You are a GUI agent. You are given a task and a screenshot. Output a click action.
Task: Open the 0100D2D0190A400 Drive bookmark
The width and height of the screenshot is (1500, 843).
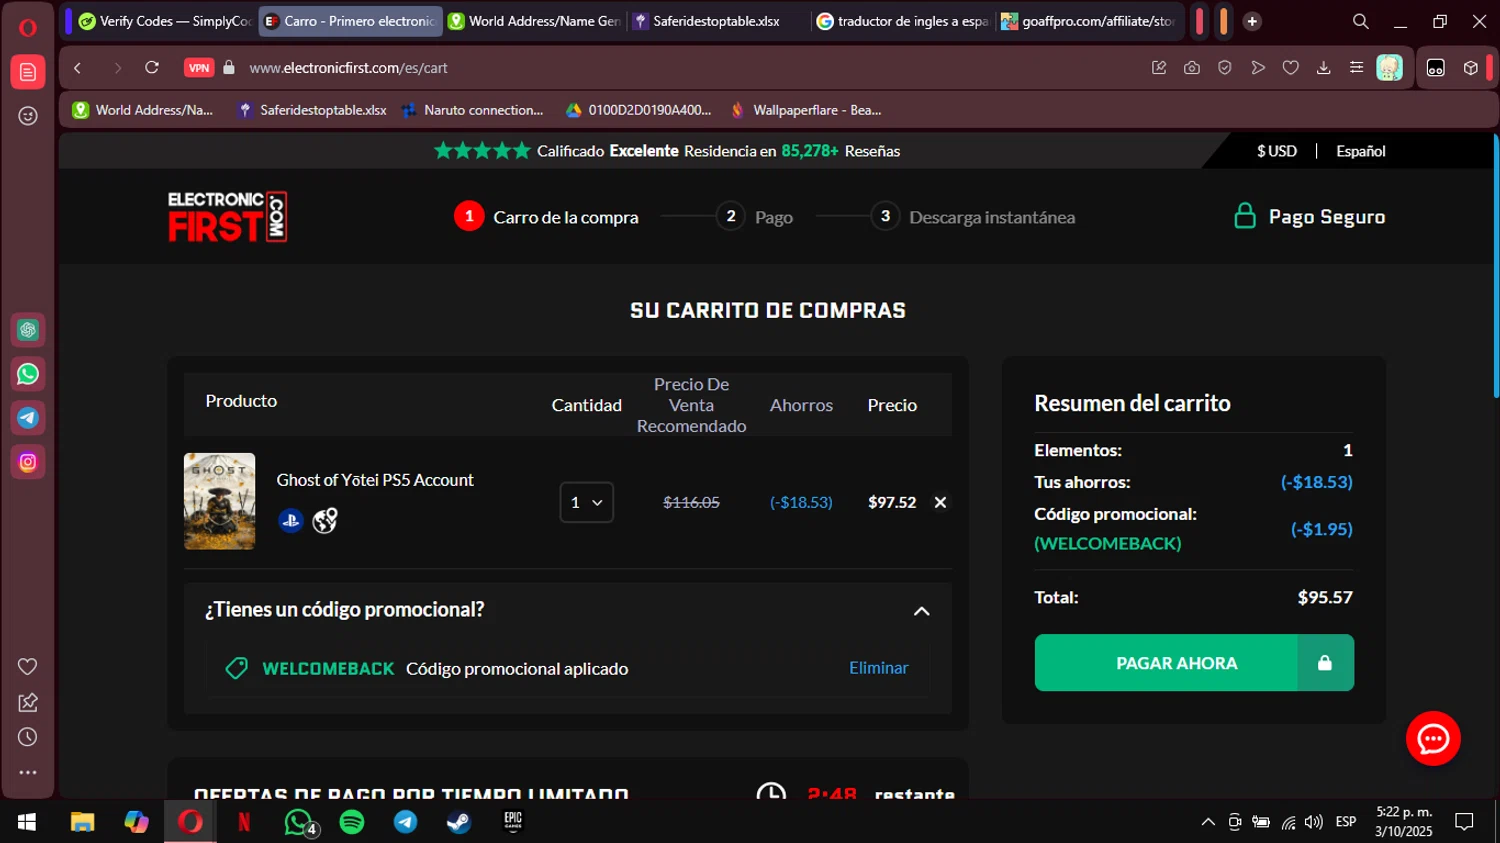coord(639,110)
